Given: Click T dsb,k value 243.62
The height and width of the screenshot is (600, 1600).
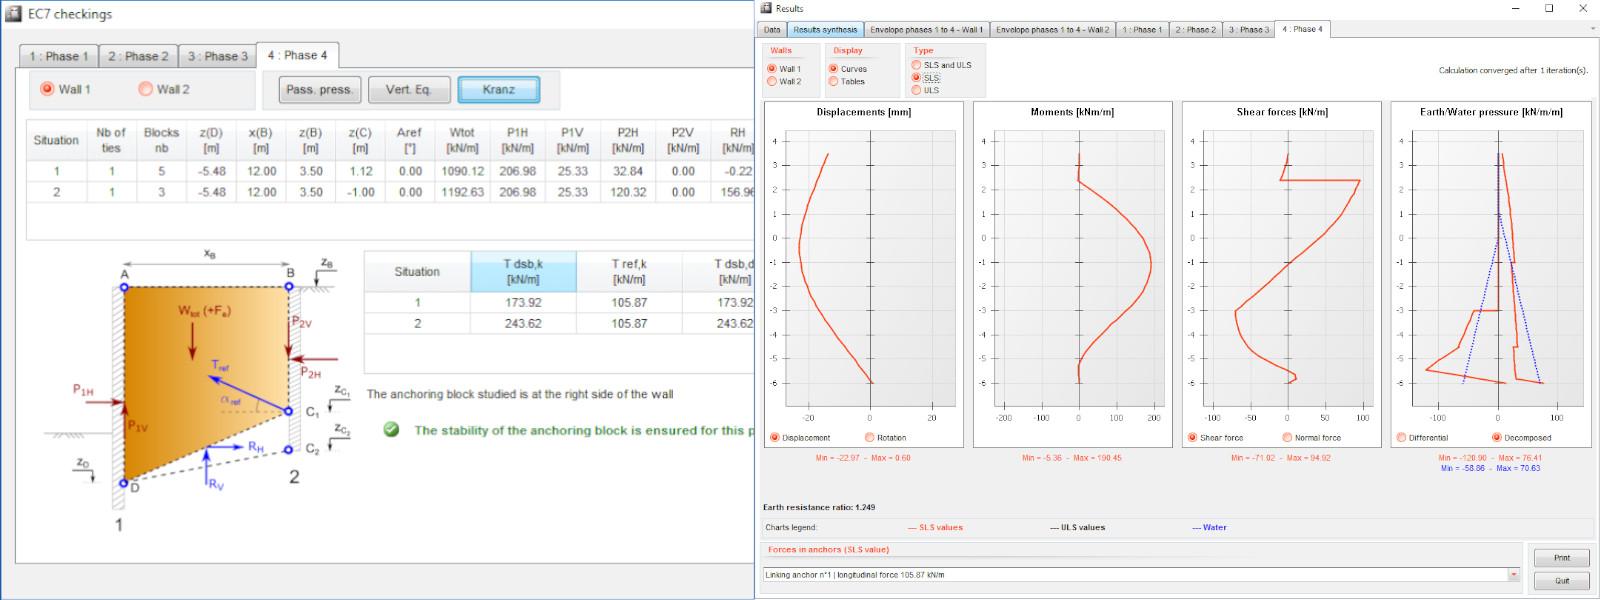Looking at the screenshot, I should pyautogui.click(x=523, y=323).
